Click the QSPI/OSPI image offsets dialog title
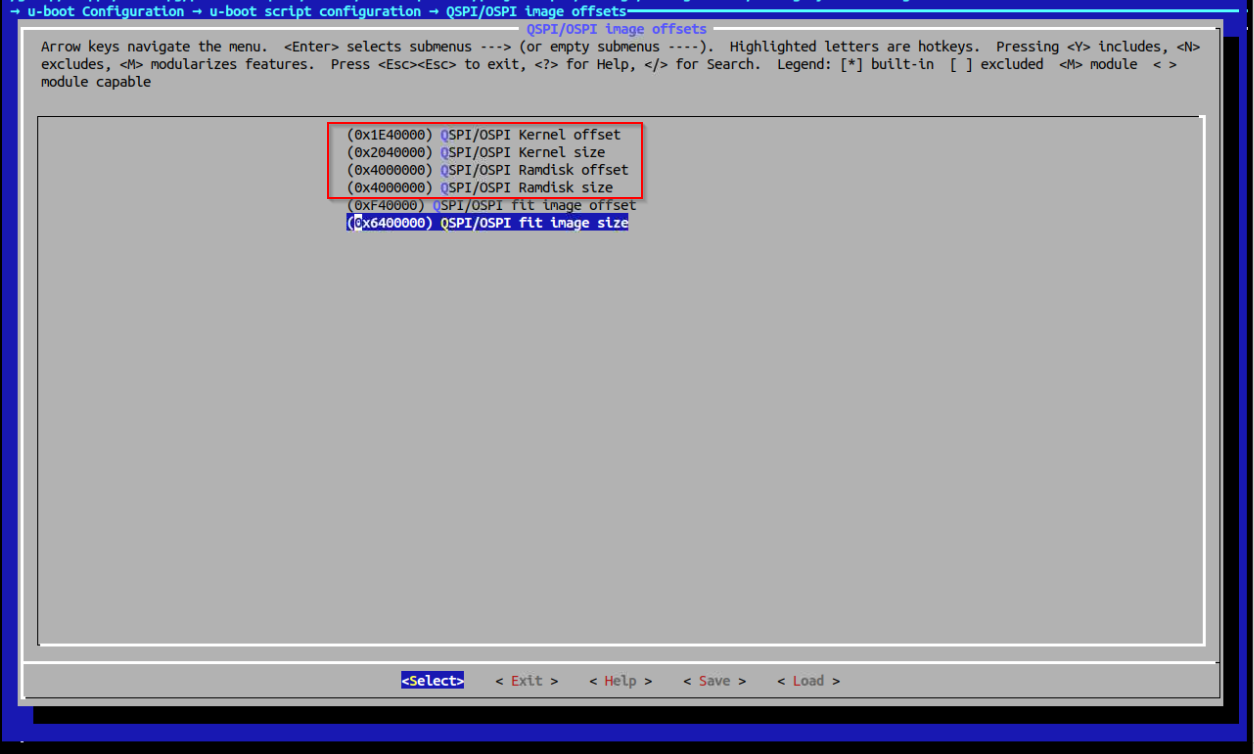 616,29
